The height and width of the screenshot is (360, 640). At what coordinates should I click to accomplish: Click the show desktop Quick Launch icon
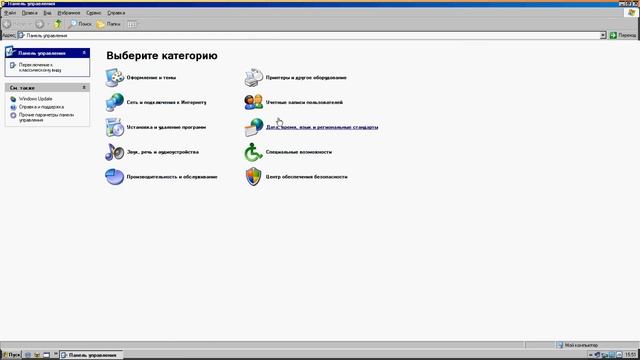(x=47, y=355)
